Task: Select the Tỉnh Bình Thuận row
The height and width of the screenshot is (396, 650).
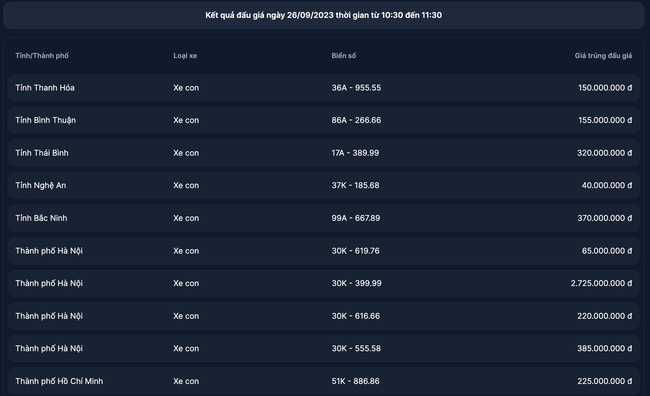Action: (x=323, y=120)
